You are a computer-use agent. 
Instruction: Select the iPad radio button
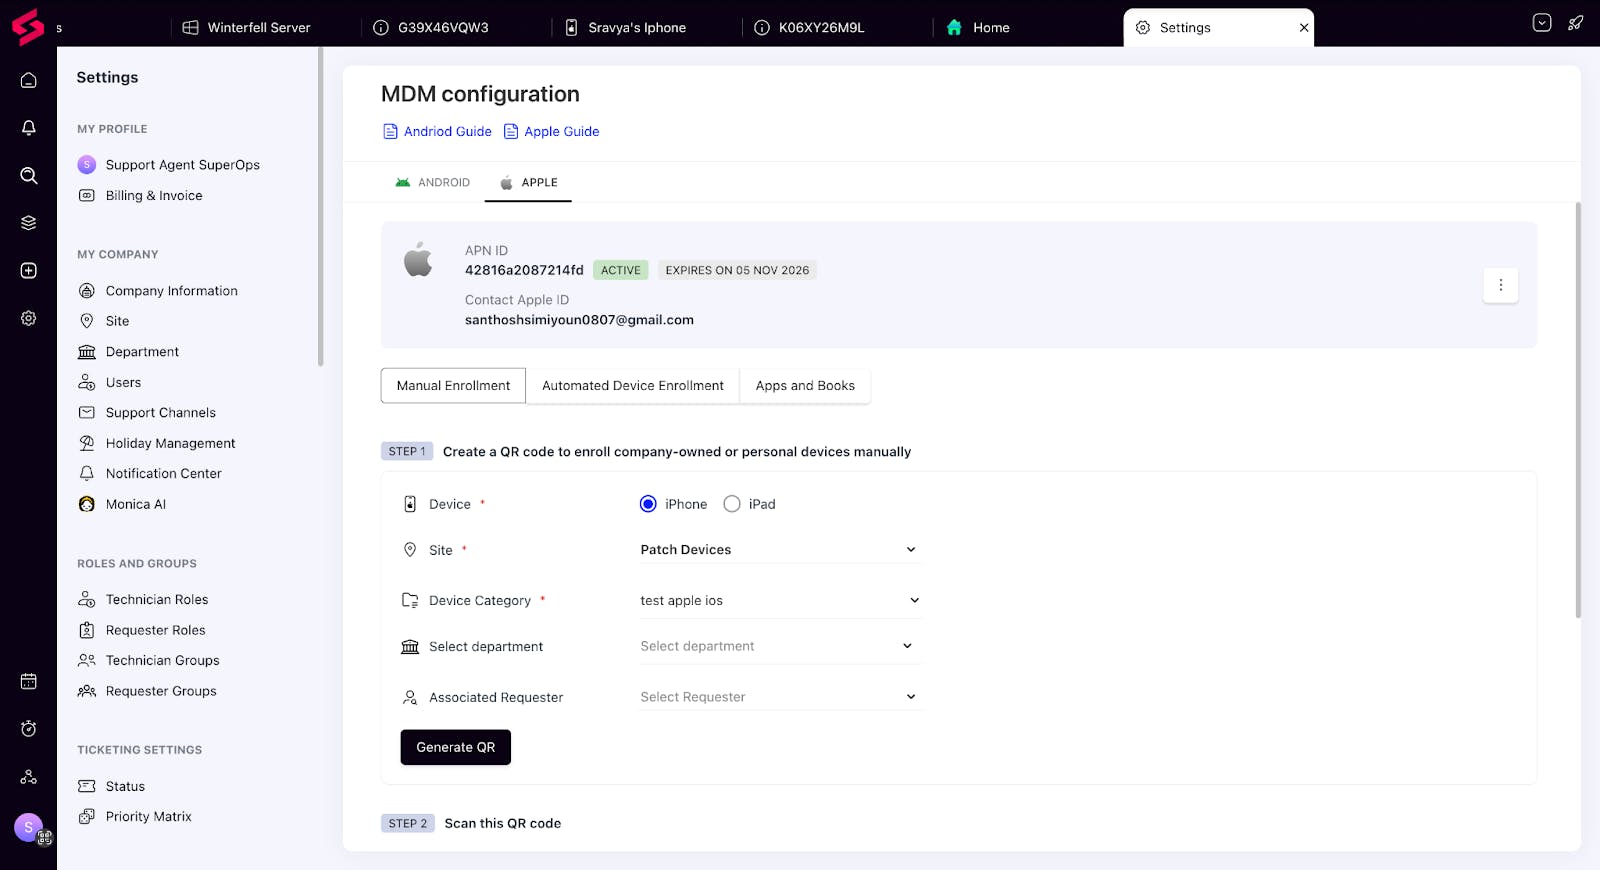(732, 504)
